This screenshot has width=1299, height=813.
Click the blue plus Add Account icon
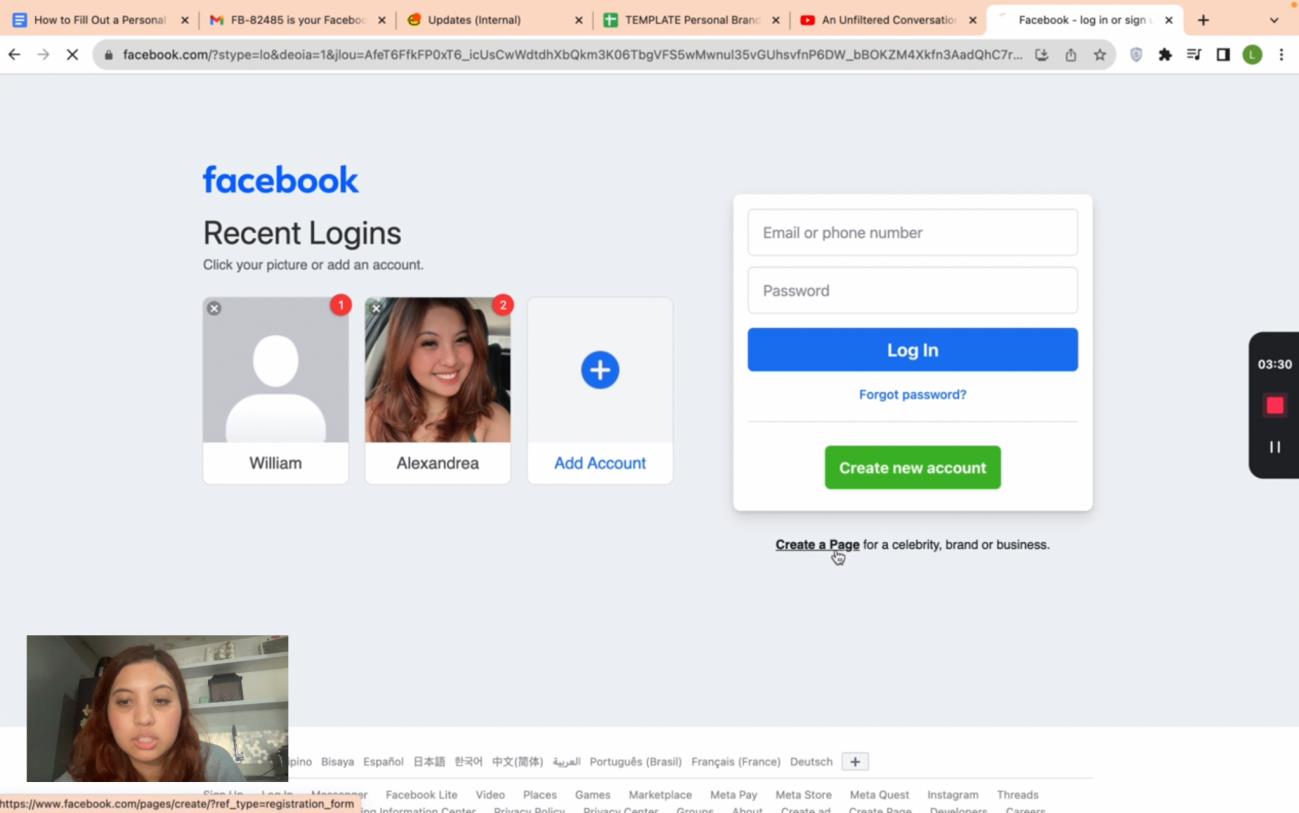click(600, 370)
